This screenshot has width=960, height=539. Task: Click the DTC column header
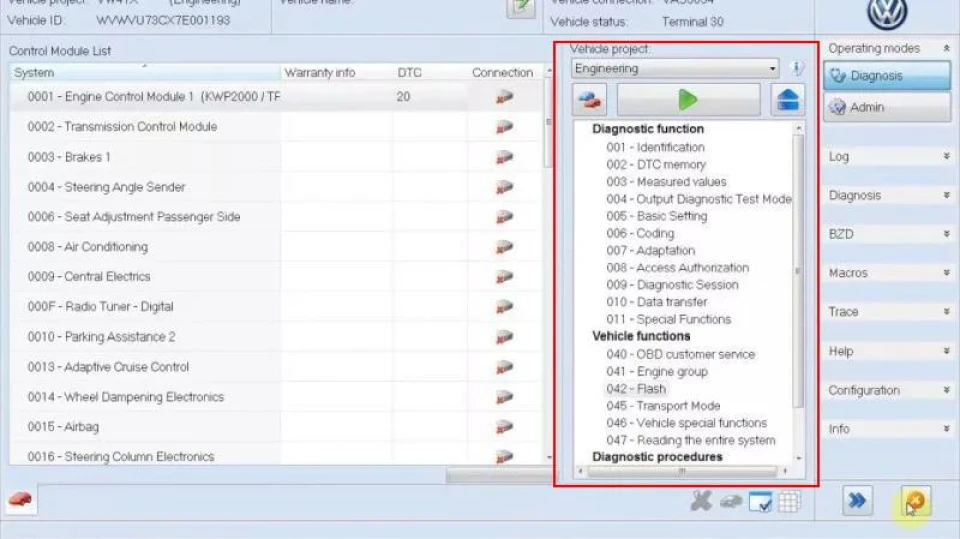[x=410, y=72]
